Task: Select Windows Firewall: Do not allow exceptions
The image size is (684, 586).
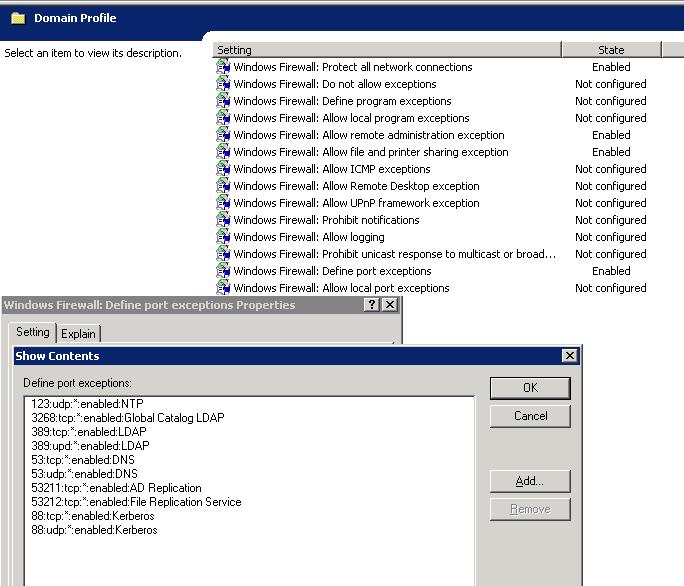Action: click(x=335, y=84)
